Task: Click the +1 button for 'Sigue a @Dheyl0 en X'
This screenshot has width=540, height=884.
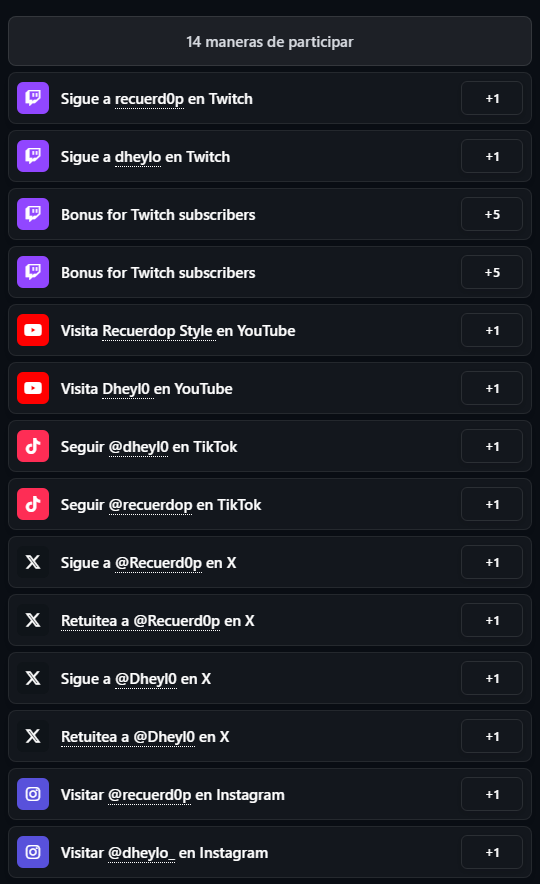Action: (492, 678)
